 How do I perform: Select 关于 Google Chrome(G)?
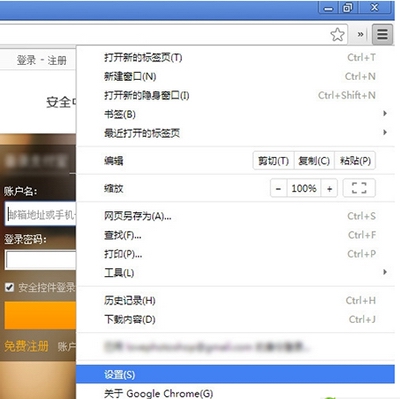235,392
